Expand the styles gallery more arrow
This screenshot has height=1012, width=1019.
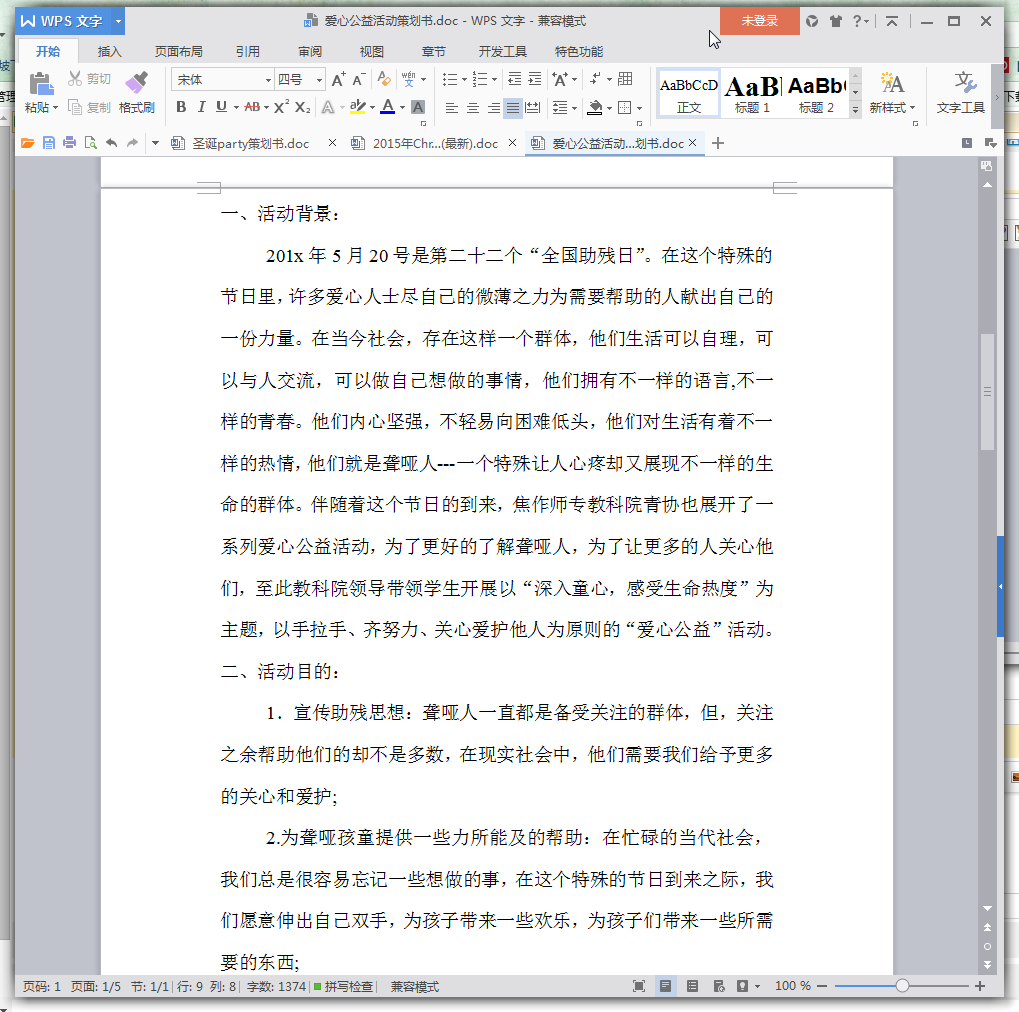855,109
